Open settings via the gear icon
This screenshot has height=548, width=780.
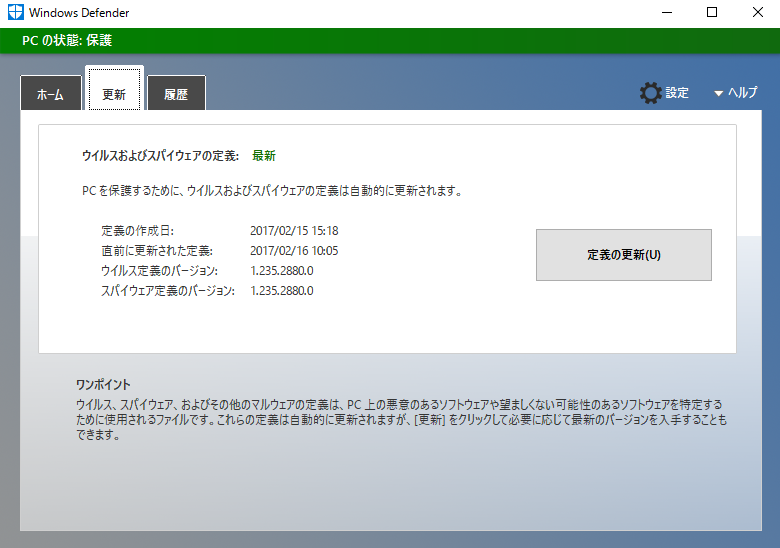point(650,93)
